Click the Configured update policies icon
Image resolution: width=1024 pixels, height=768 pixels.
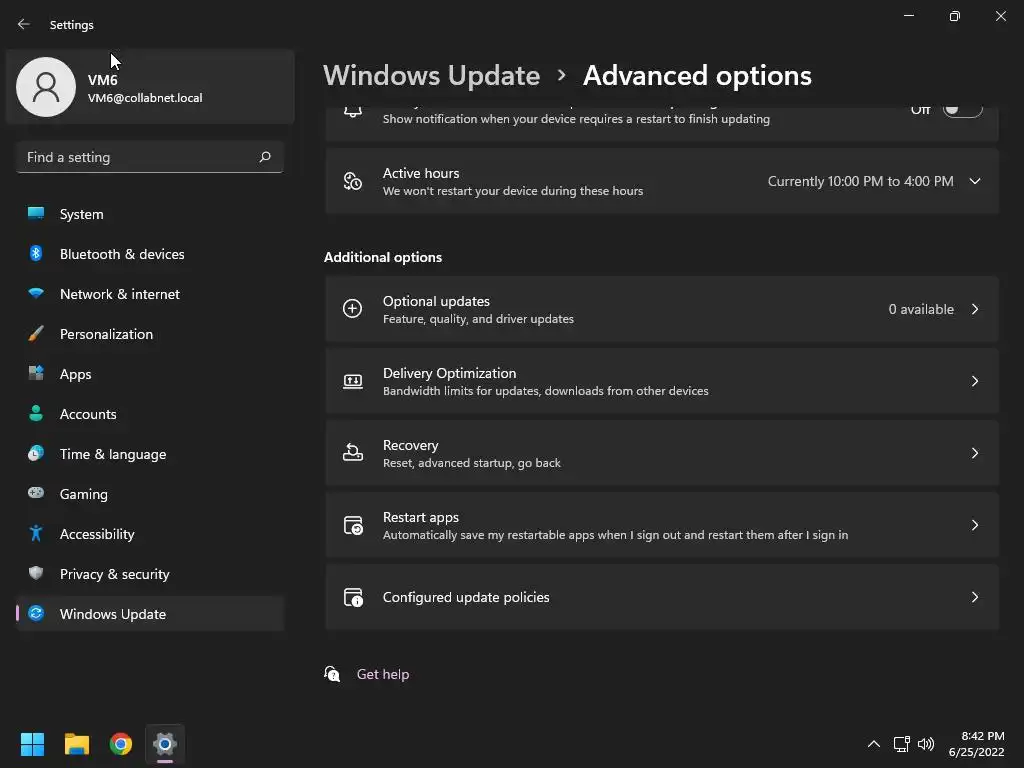click(x=352, y=597)
